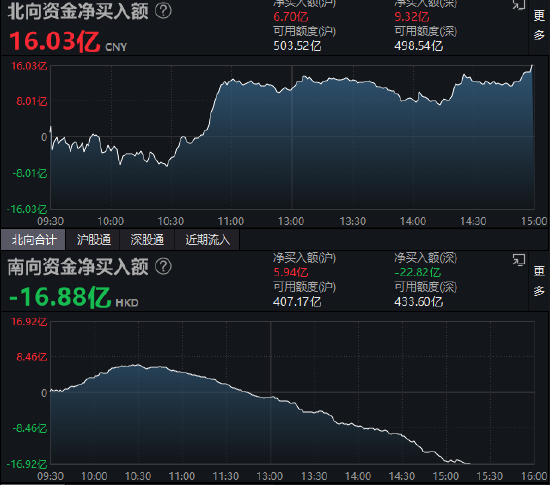
Task: Click the 13:00 marker on northbound chart
Action: (291, 221)
